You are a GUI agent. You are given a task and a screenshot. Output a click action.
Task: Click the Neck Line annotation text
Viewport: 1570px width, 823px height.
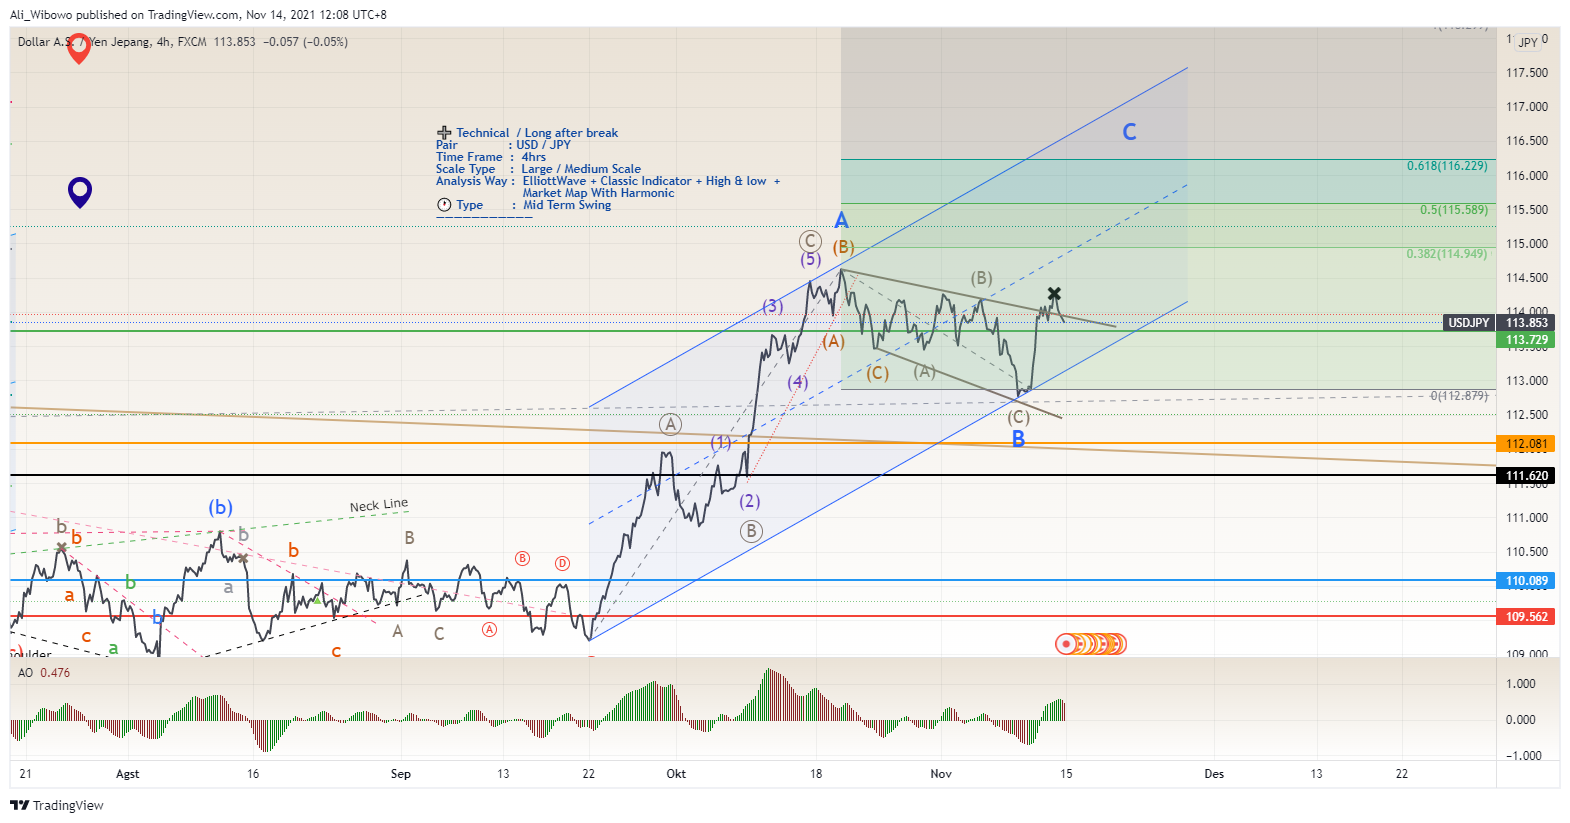[379, 505]
